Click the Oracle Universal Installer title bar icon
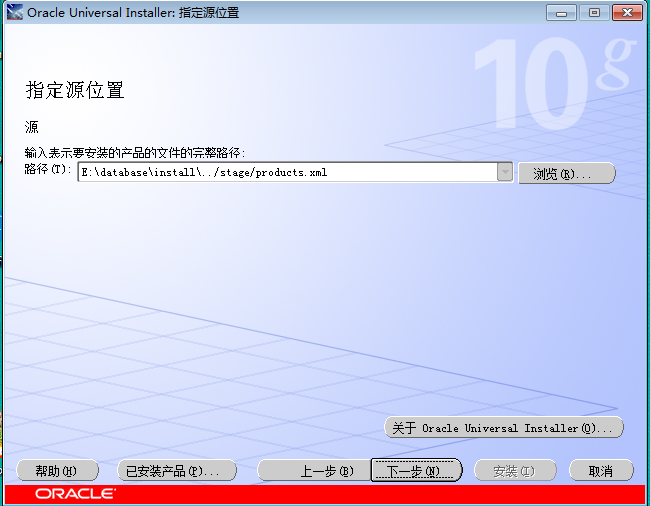The image size is (650, 506). point(15,12)
